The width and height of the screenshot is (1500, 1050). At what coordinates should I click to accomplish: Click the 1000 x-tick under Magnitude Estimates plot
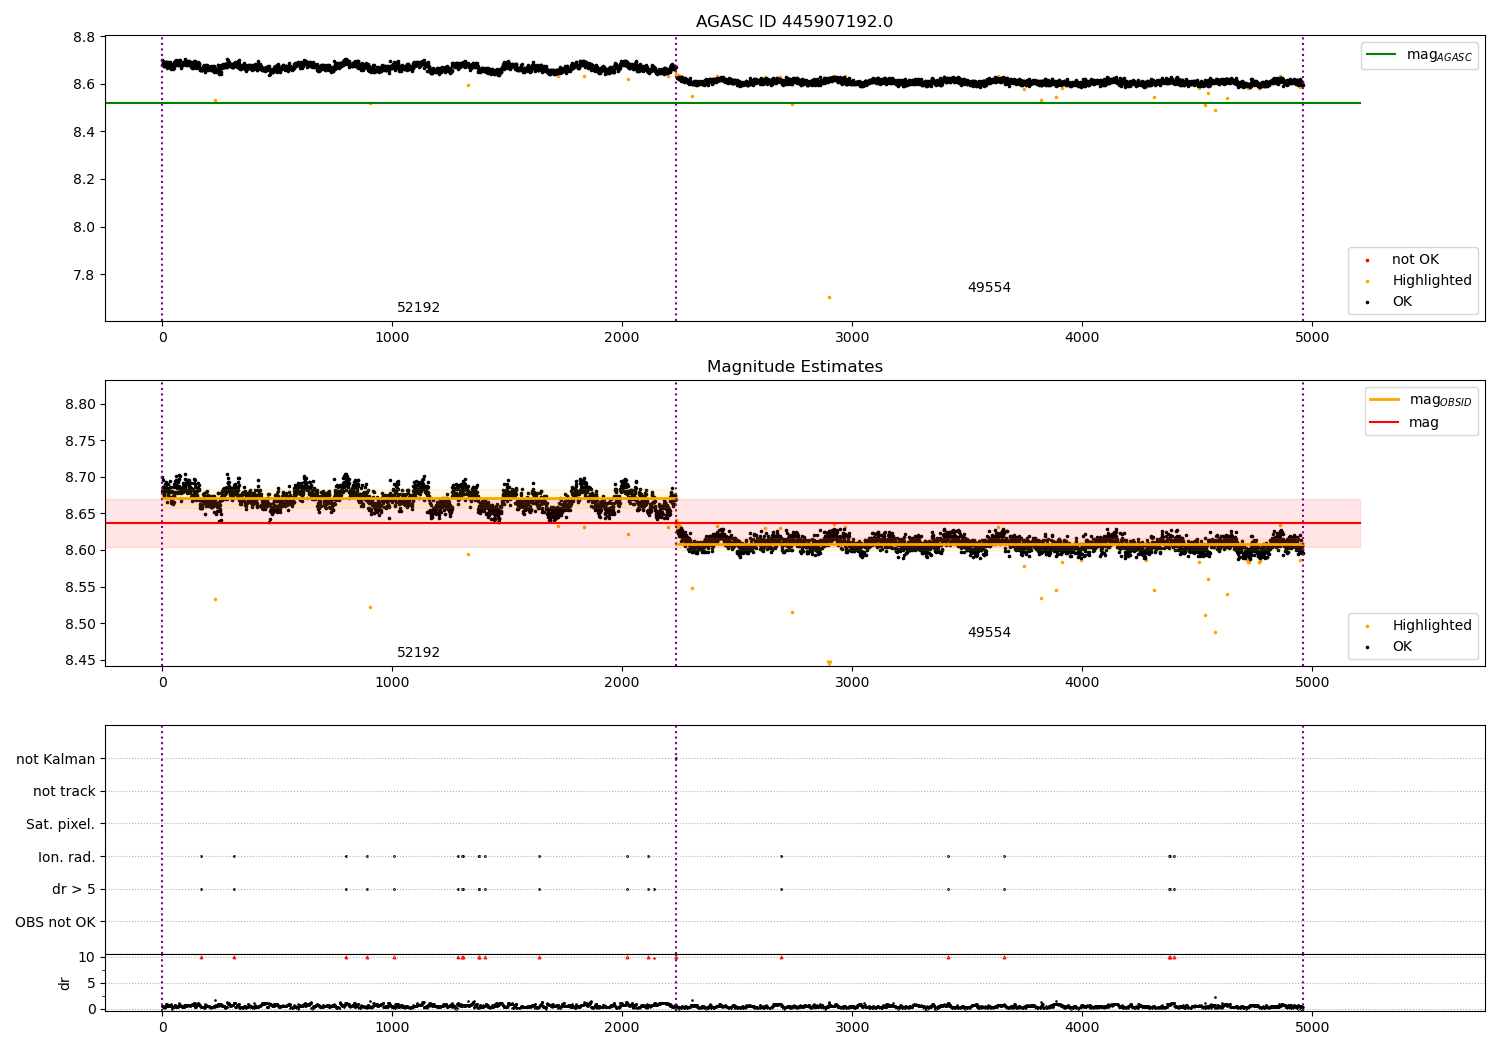tap(392, 683)
